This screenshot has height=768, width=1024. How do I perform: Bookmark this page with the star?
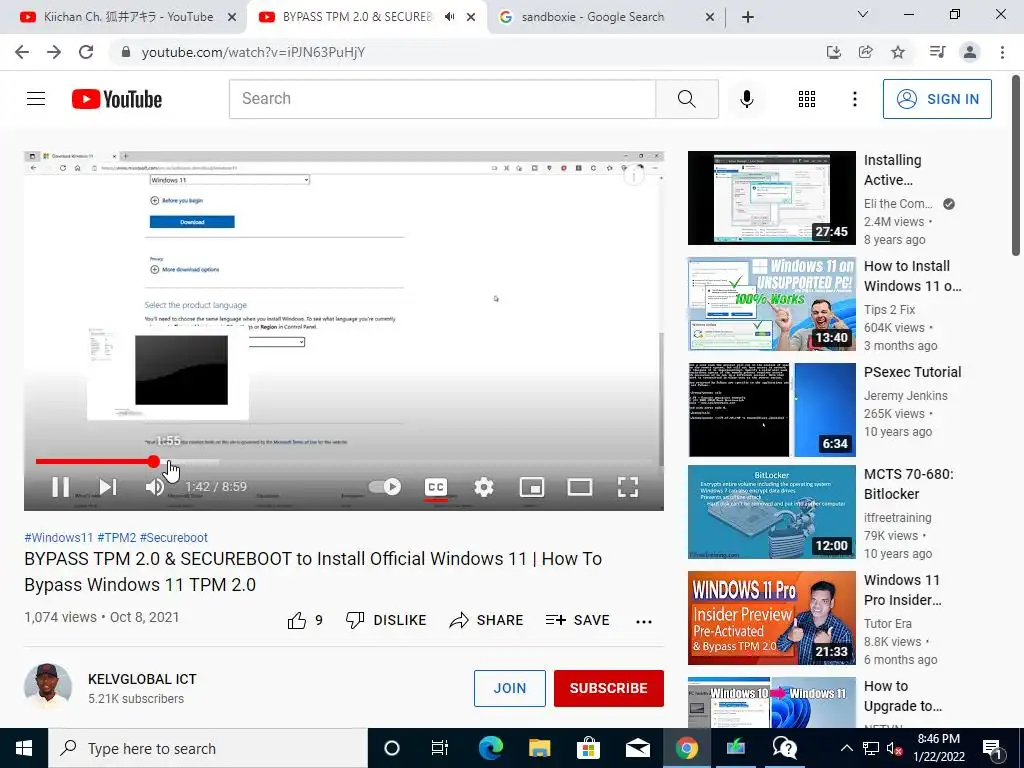(898, 52)
